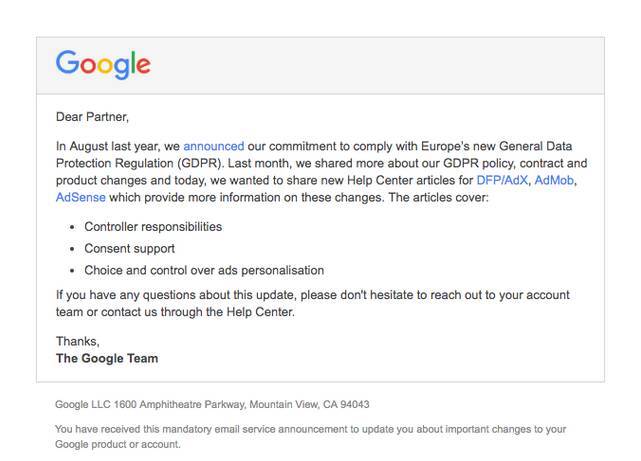Click the Google LLC address line

pos(212,405)
